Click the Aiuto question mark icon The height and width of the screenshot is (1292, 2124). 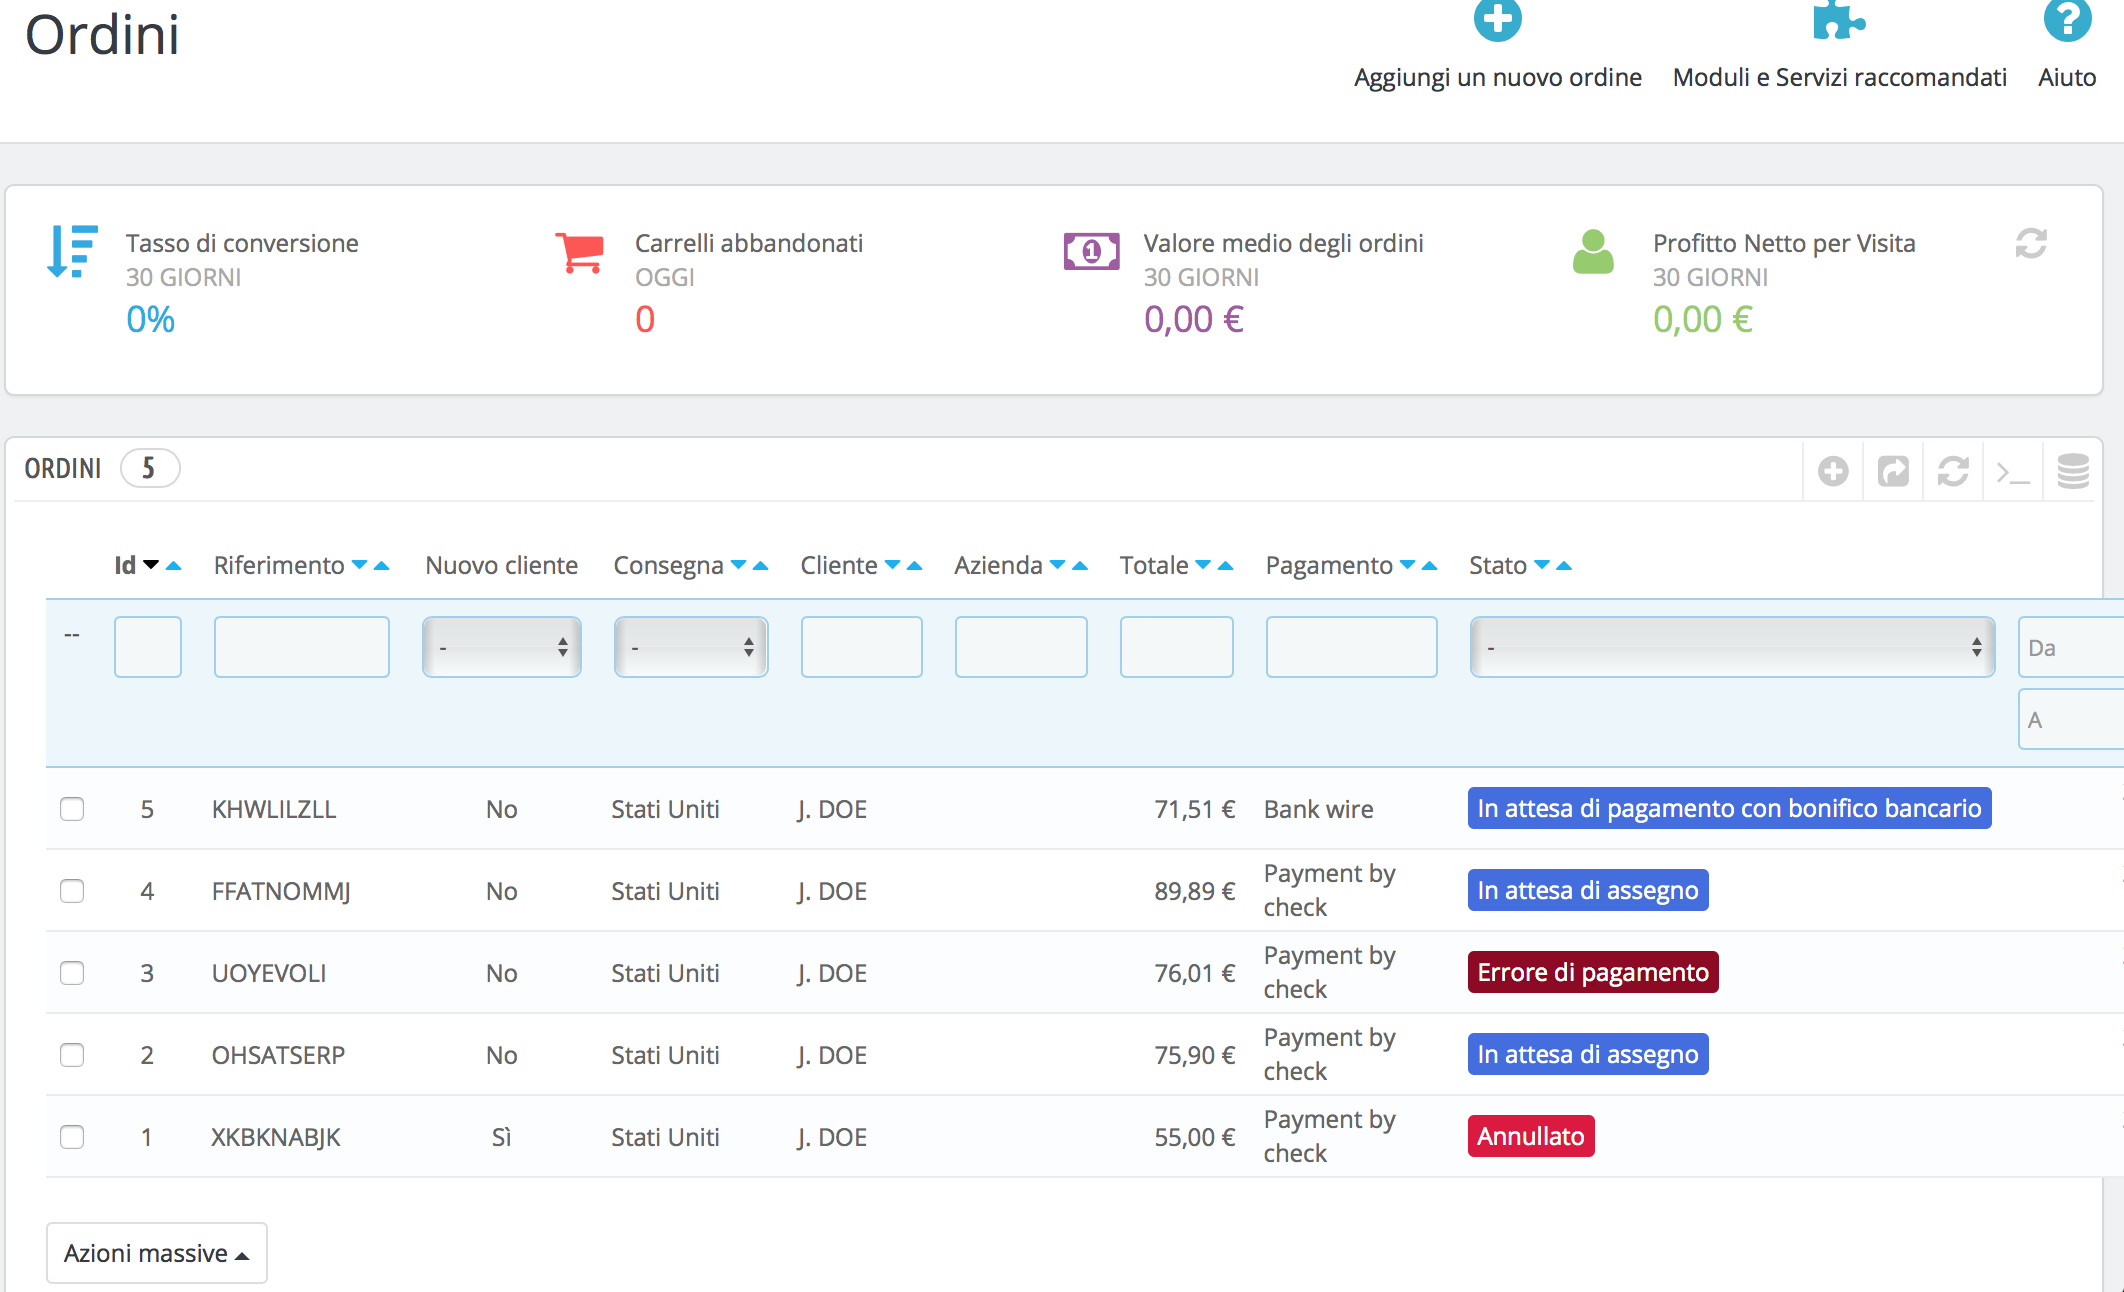pos(2066,20)
